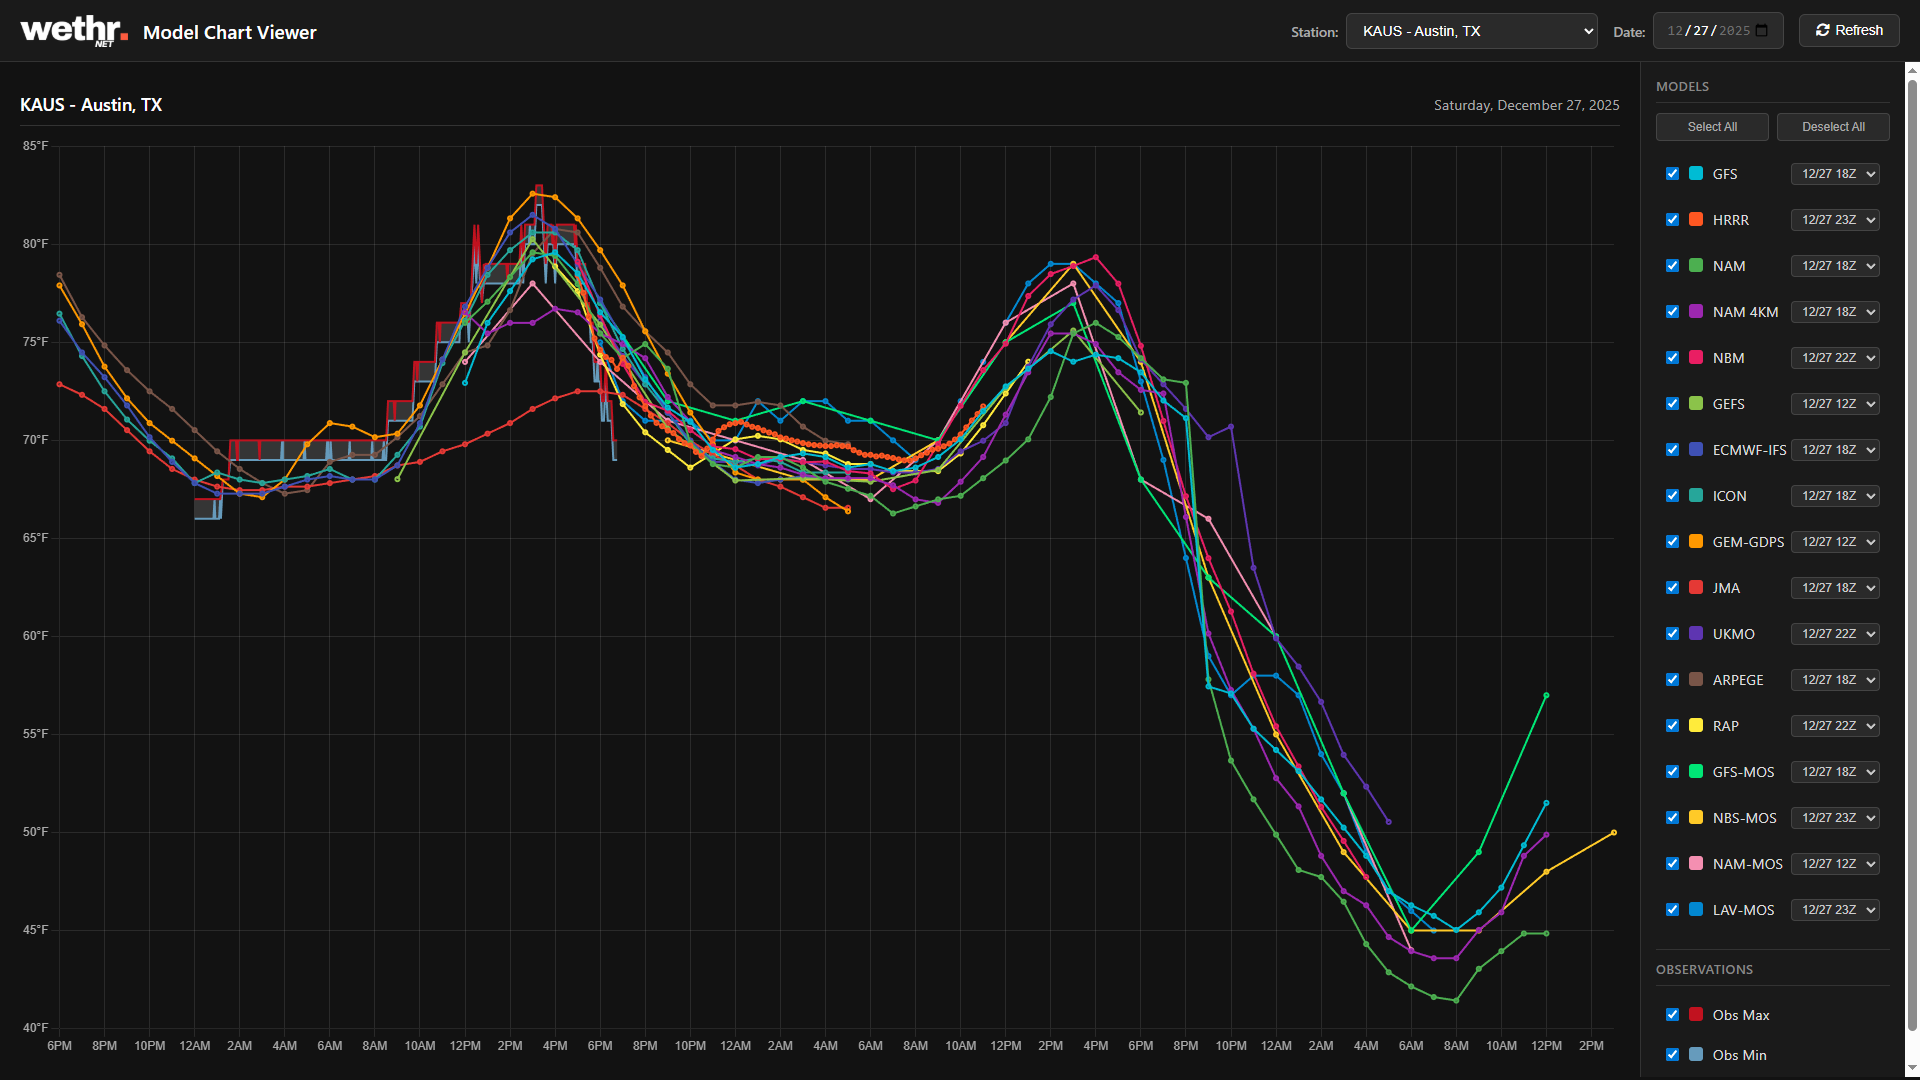Image resolution: width=1920 pixels, height=1080 pixels.
Task: Click the wethr.net logo
Action: click(x=73, y=31)
